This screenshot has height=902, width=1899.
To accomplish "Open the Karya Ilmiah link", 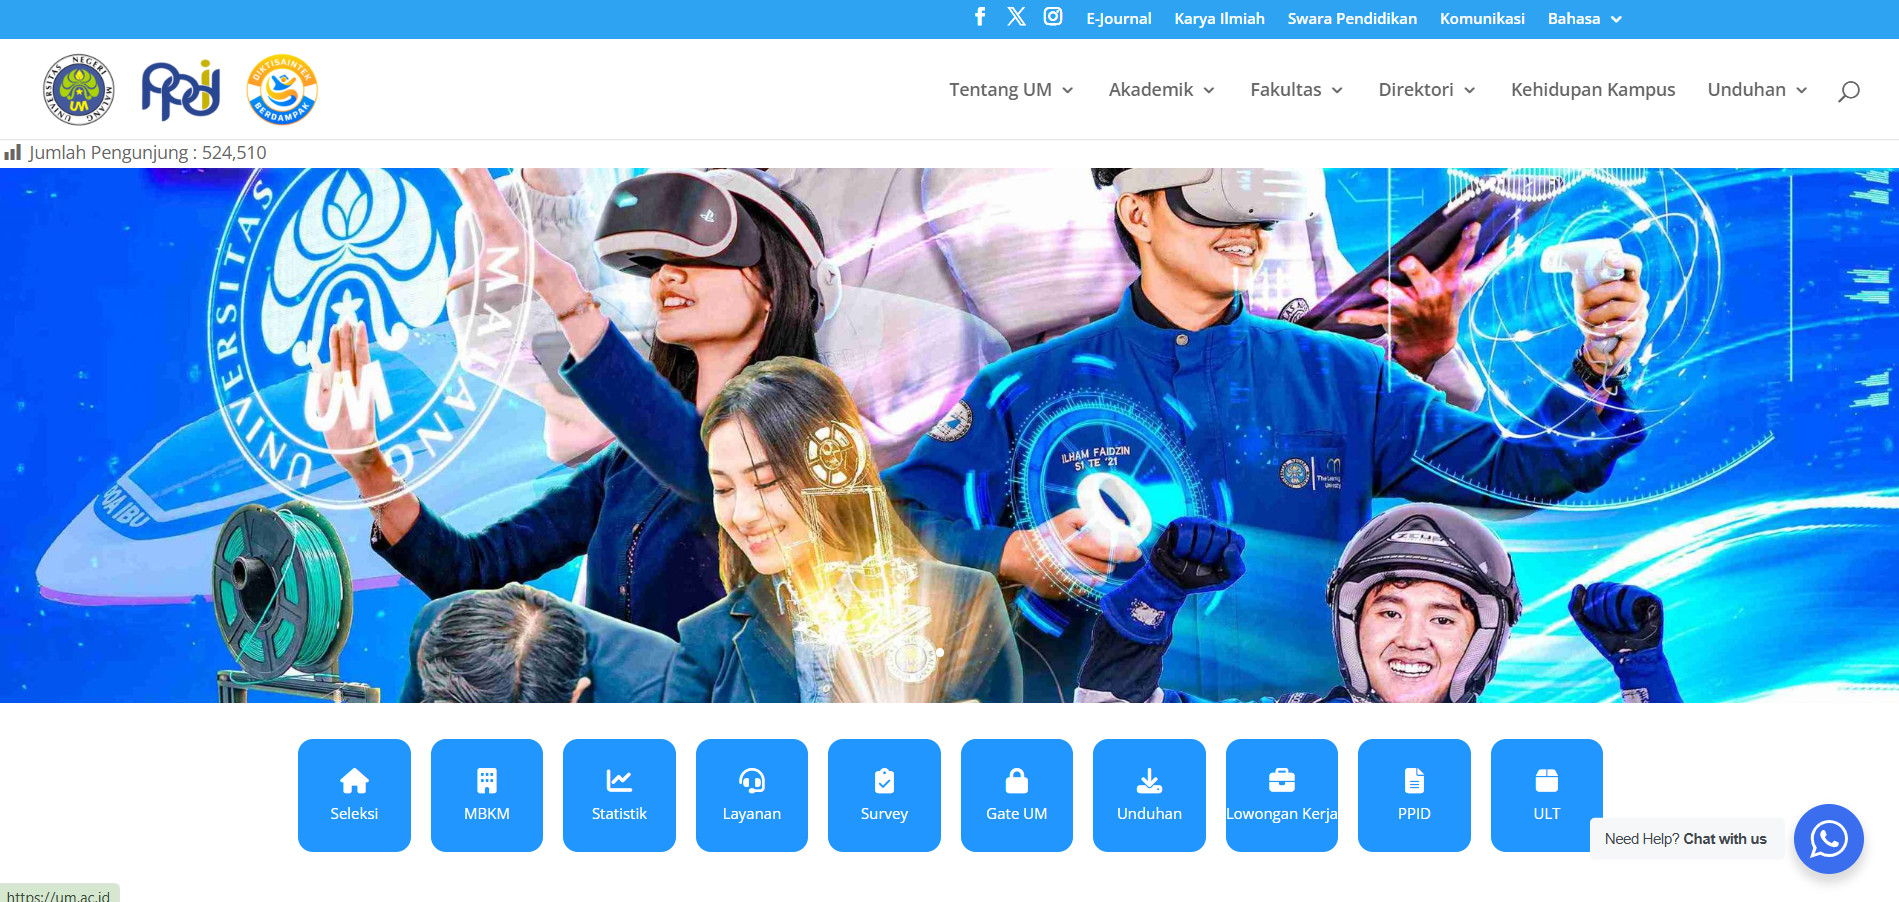I will pyautogui.click(x=1219, y=19).
